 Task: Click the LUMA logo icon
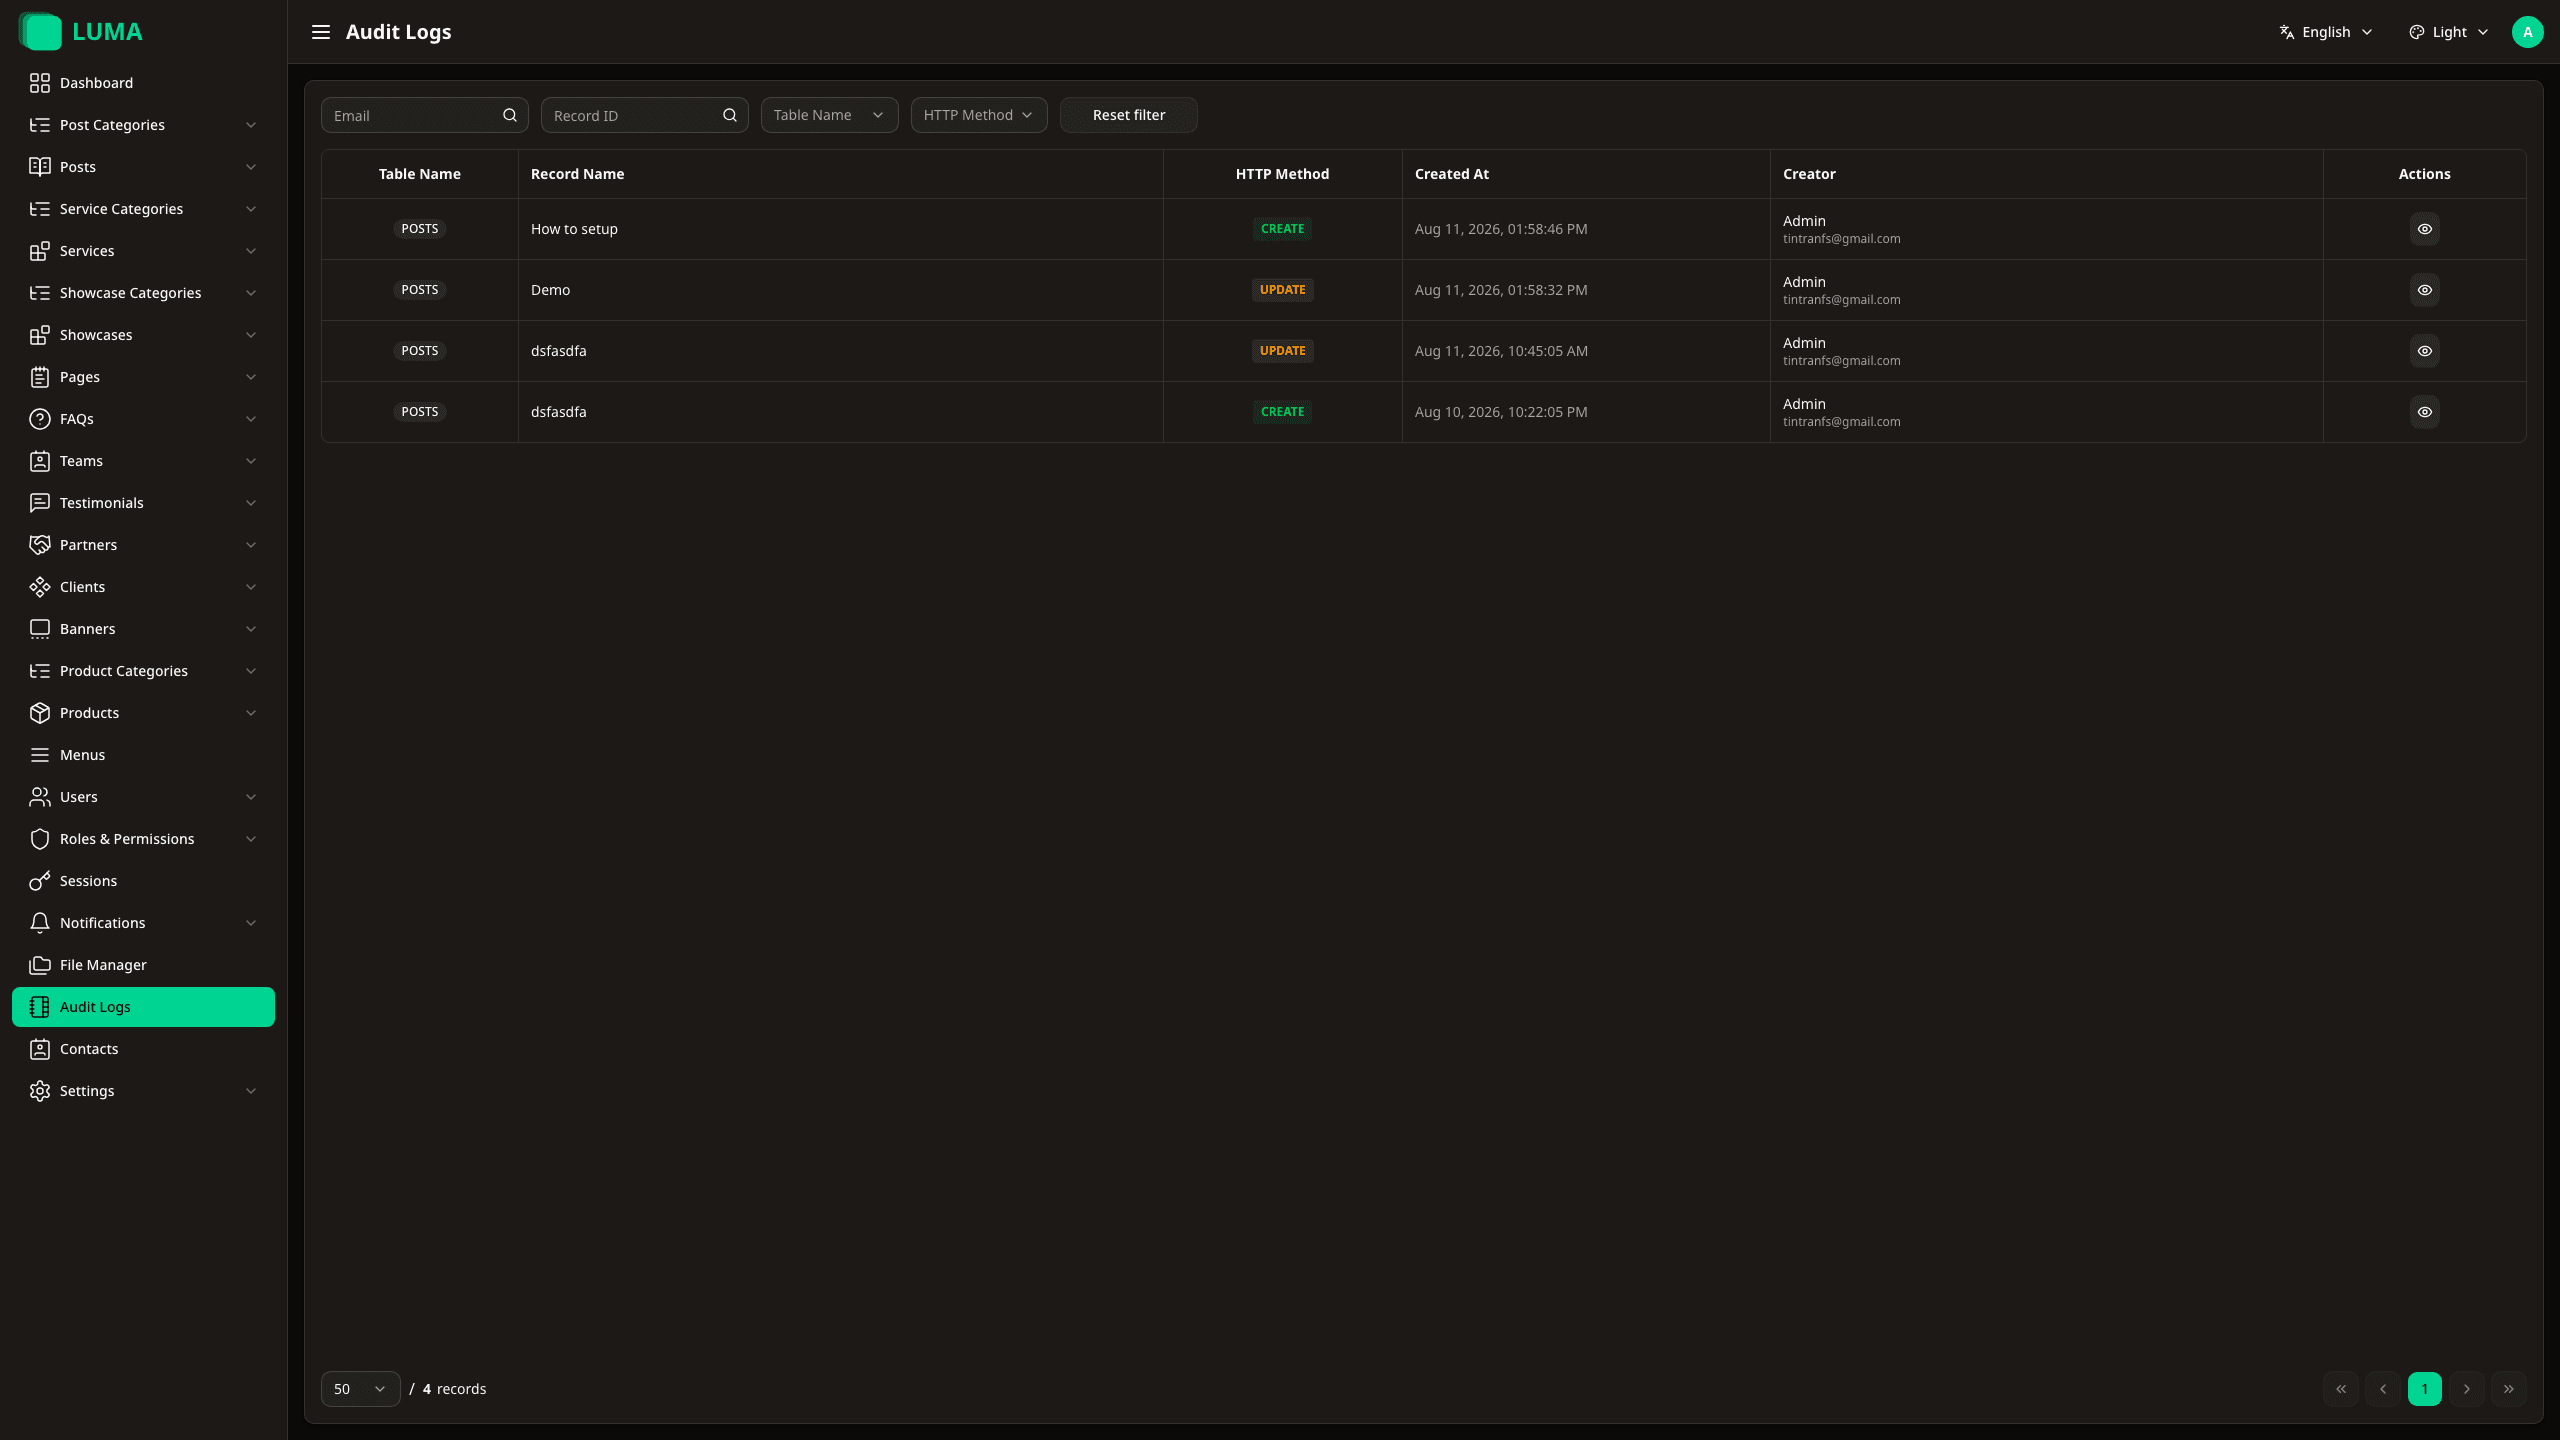pyautogui.click(x=40, y=32)
